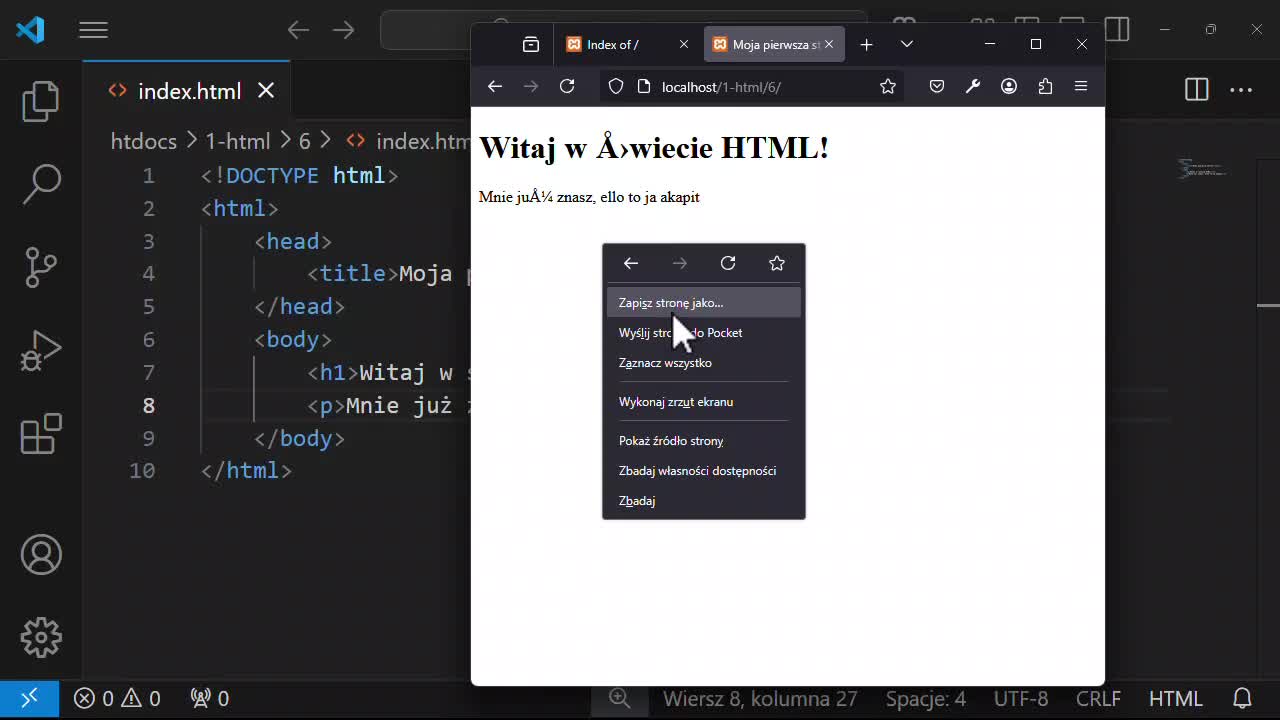Open Firefox recent browsing tab icon
This screenshot has width=1280, height=720.
[531, 44]
